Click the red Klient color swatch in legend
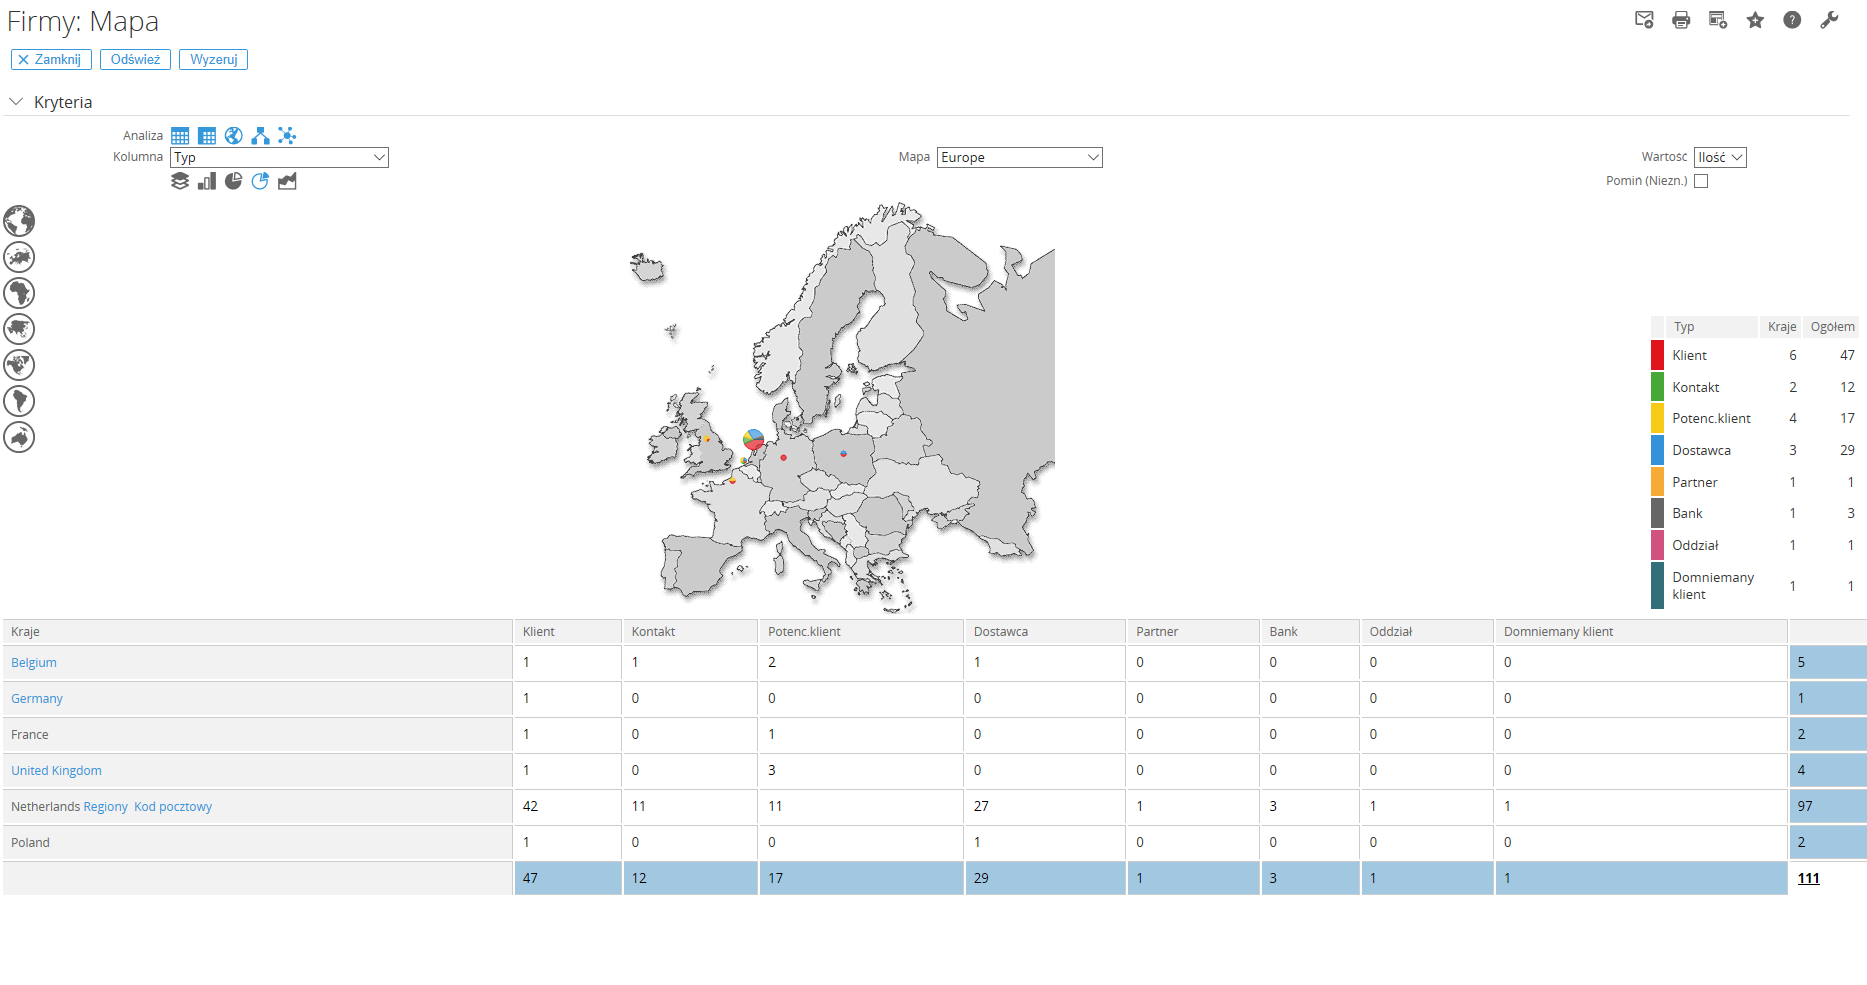This screenshot has height=985, width=1867. pyautogui.click(x=1657, y=355)
